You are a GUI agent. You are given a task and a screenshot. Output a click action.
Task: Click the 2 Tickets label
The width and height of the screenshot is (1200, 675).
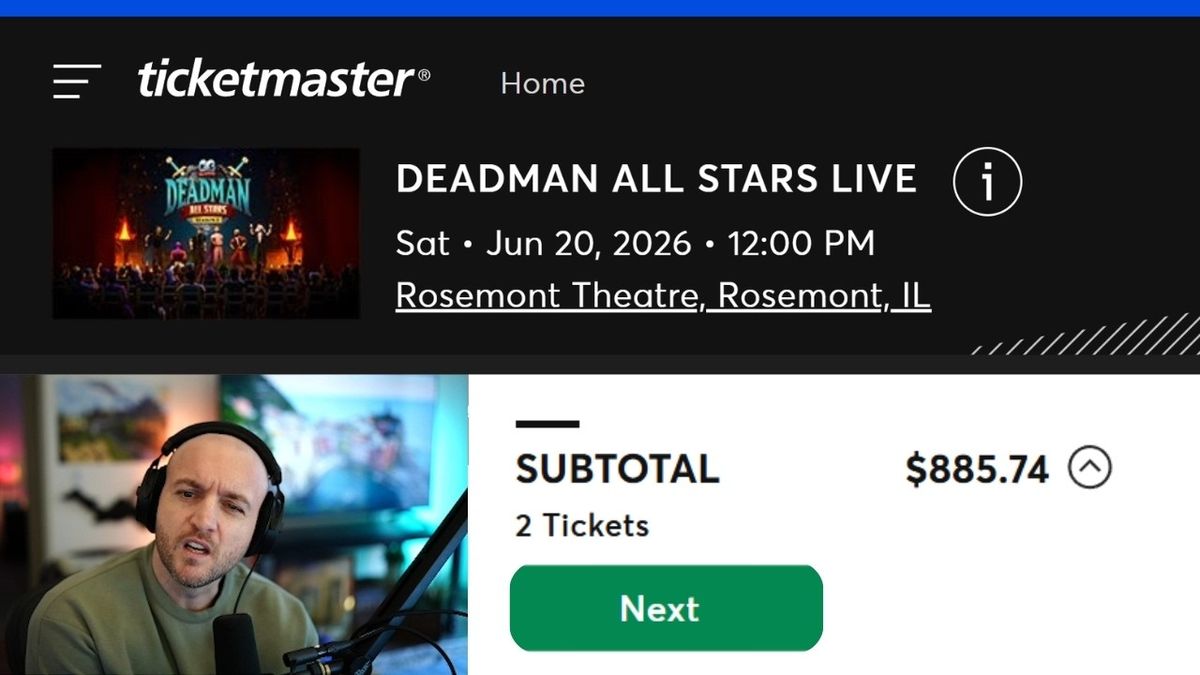[x=582, y=525]
